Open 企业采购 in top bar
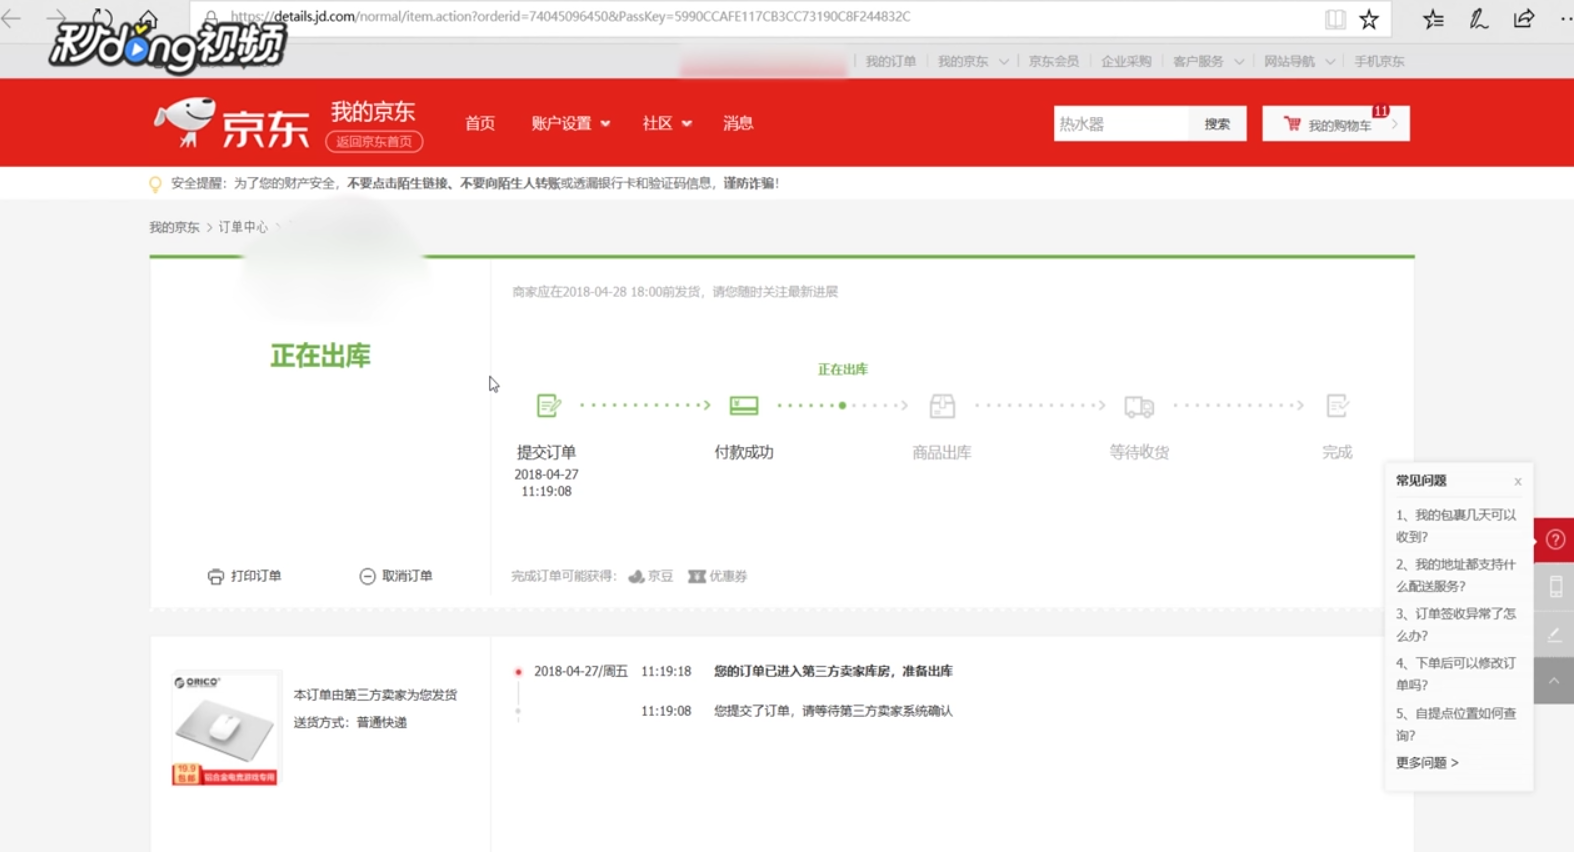Screen dimensions: 1574x852 [1126, 61]
